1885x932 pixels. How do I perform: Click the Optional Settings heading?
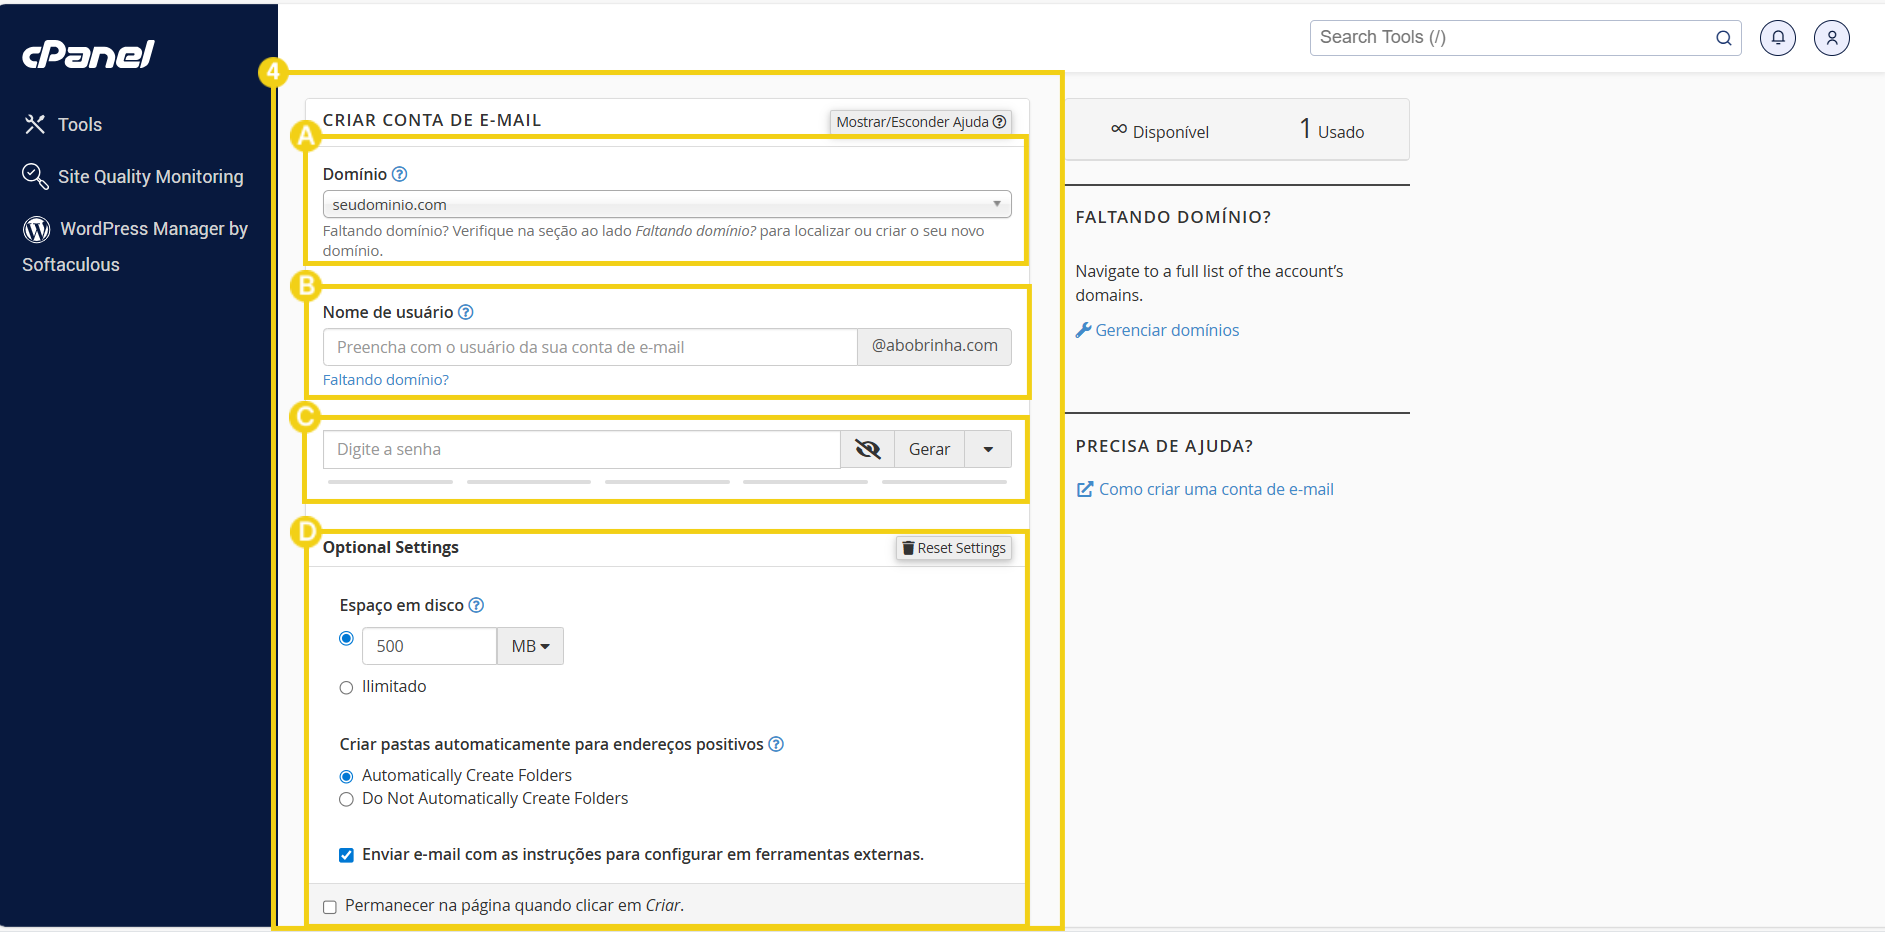click(391, 547)
